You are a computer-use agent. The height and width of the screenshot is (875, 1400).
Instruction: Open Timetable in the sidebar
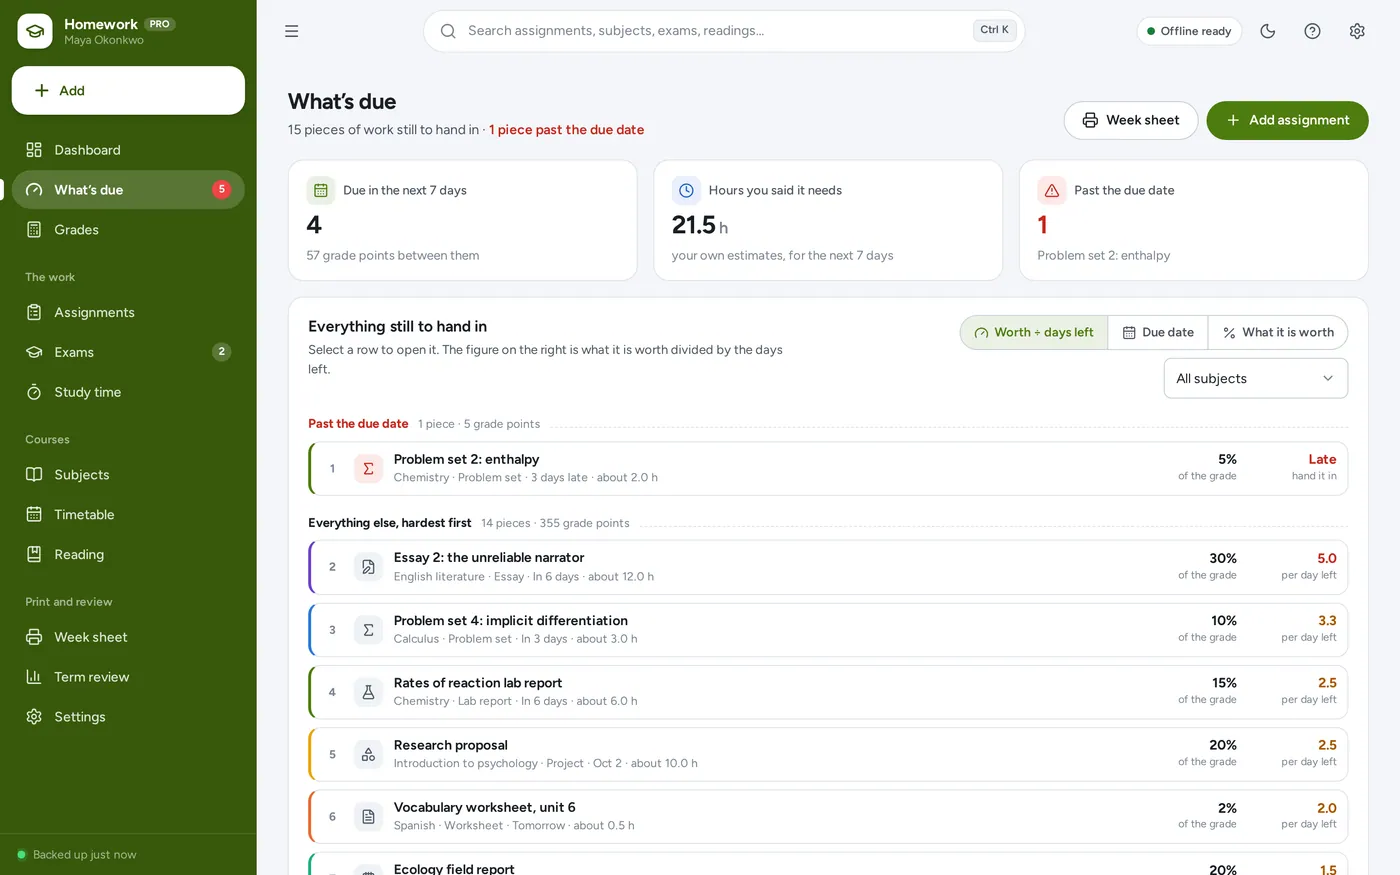coord(128,515)
